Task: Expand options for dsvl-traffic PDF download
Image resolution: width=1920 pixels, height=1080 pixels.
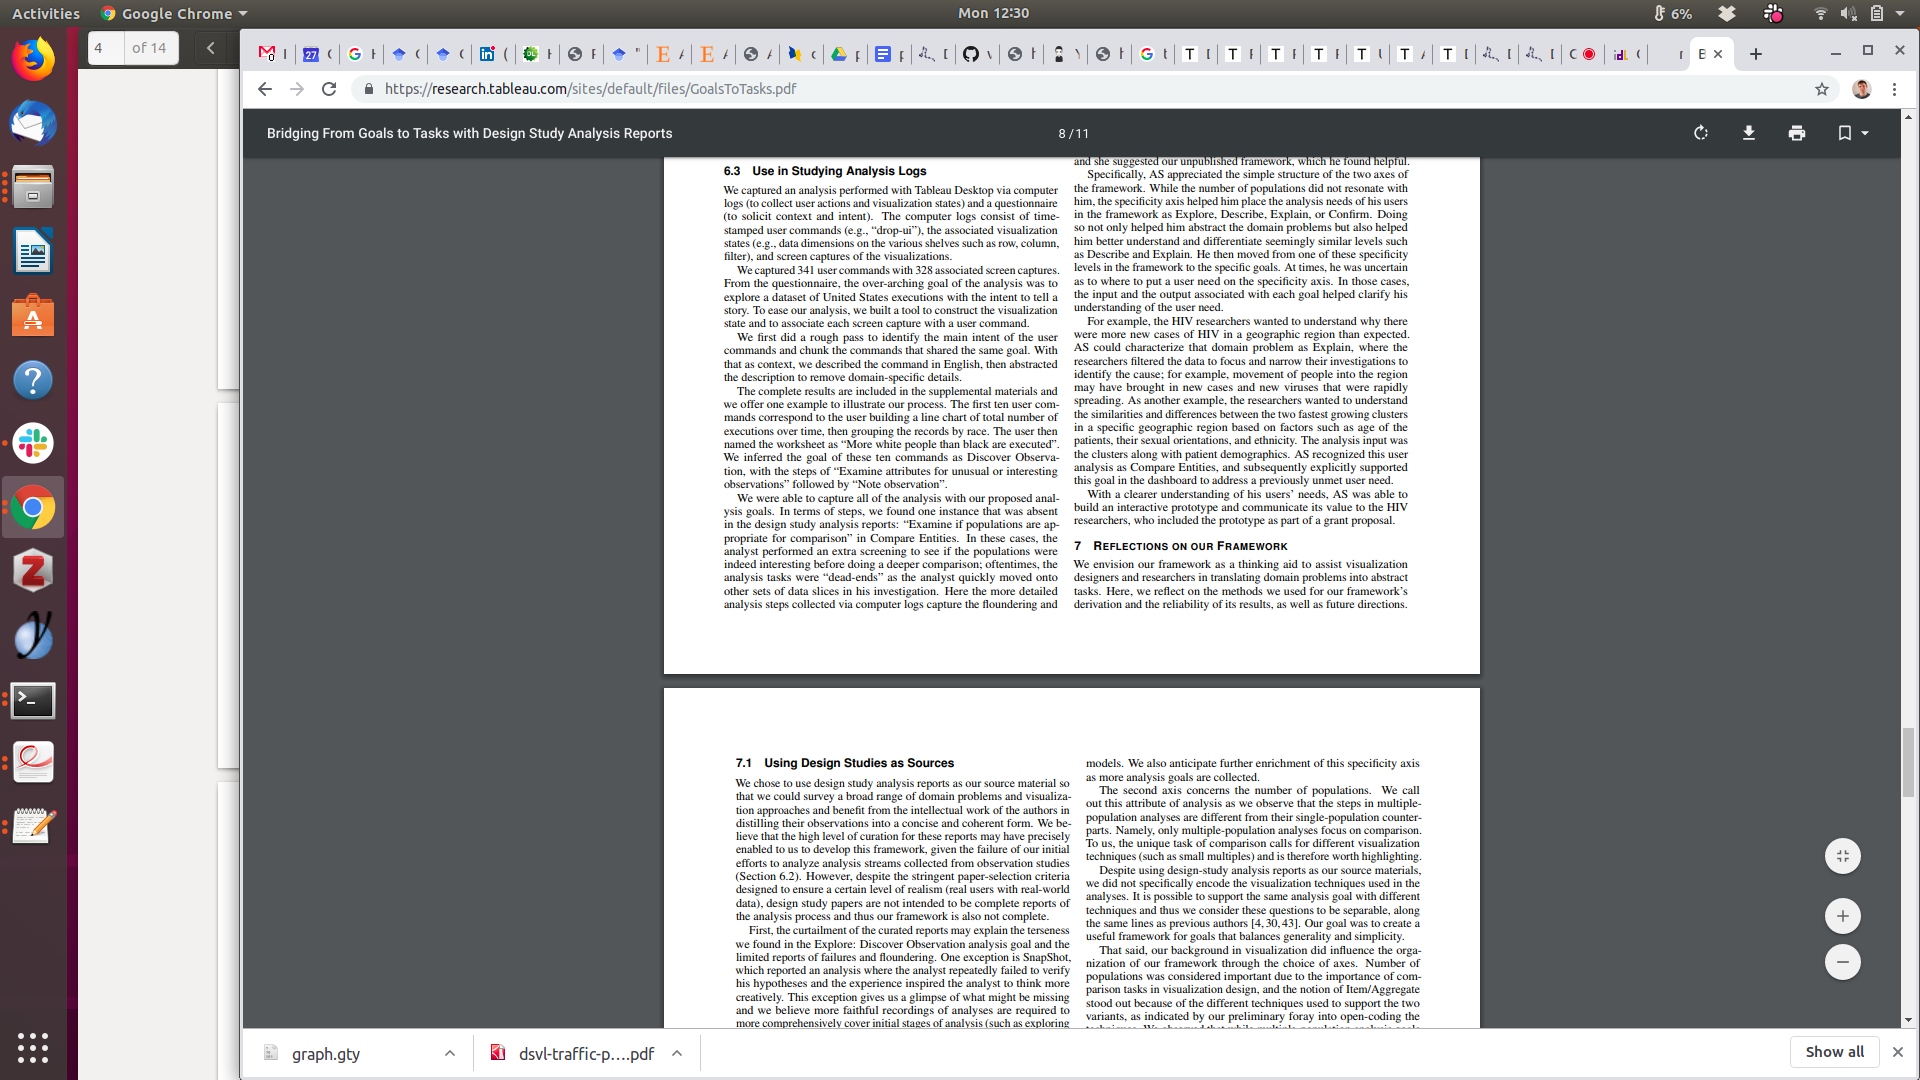Action: coord(677,1053)
